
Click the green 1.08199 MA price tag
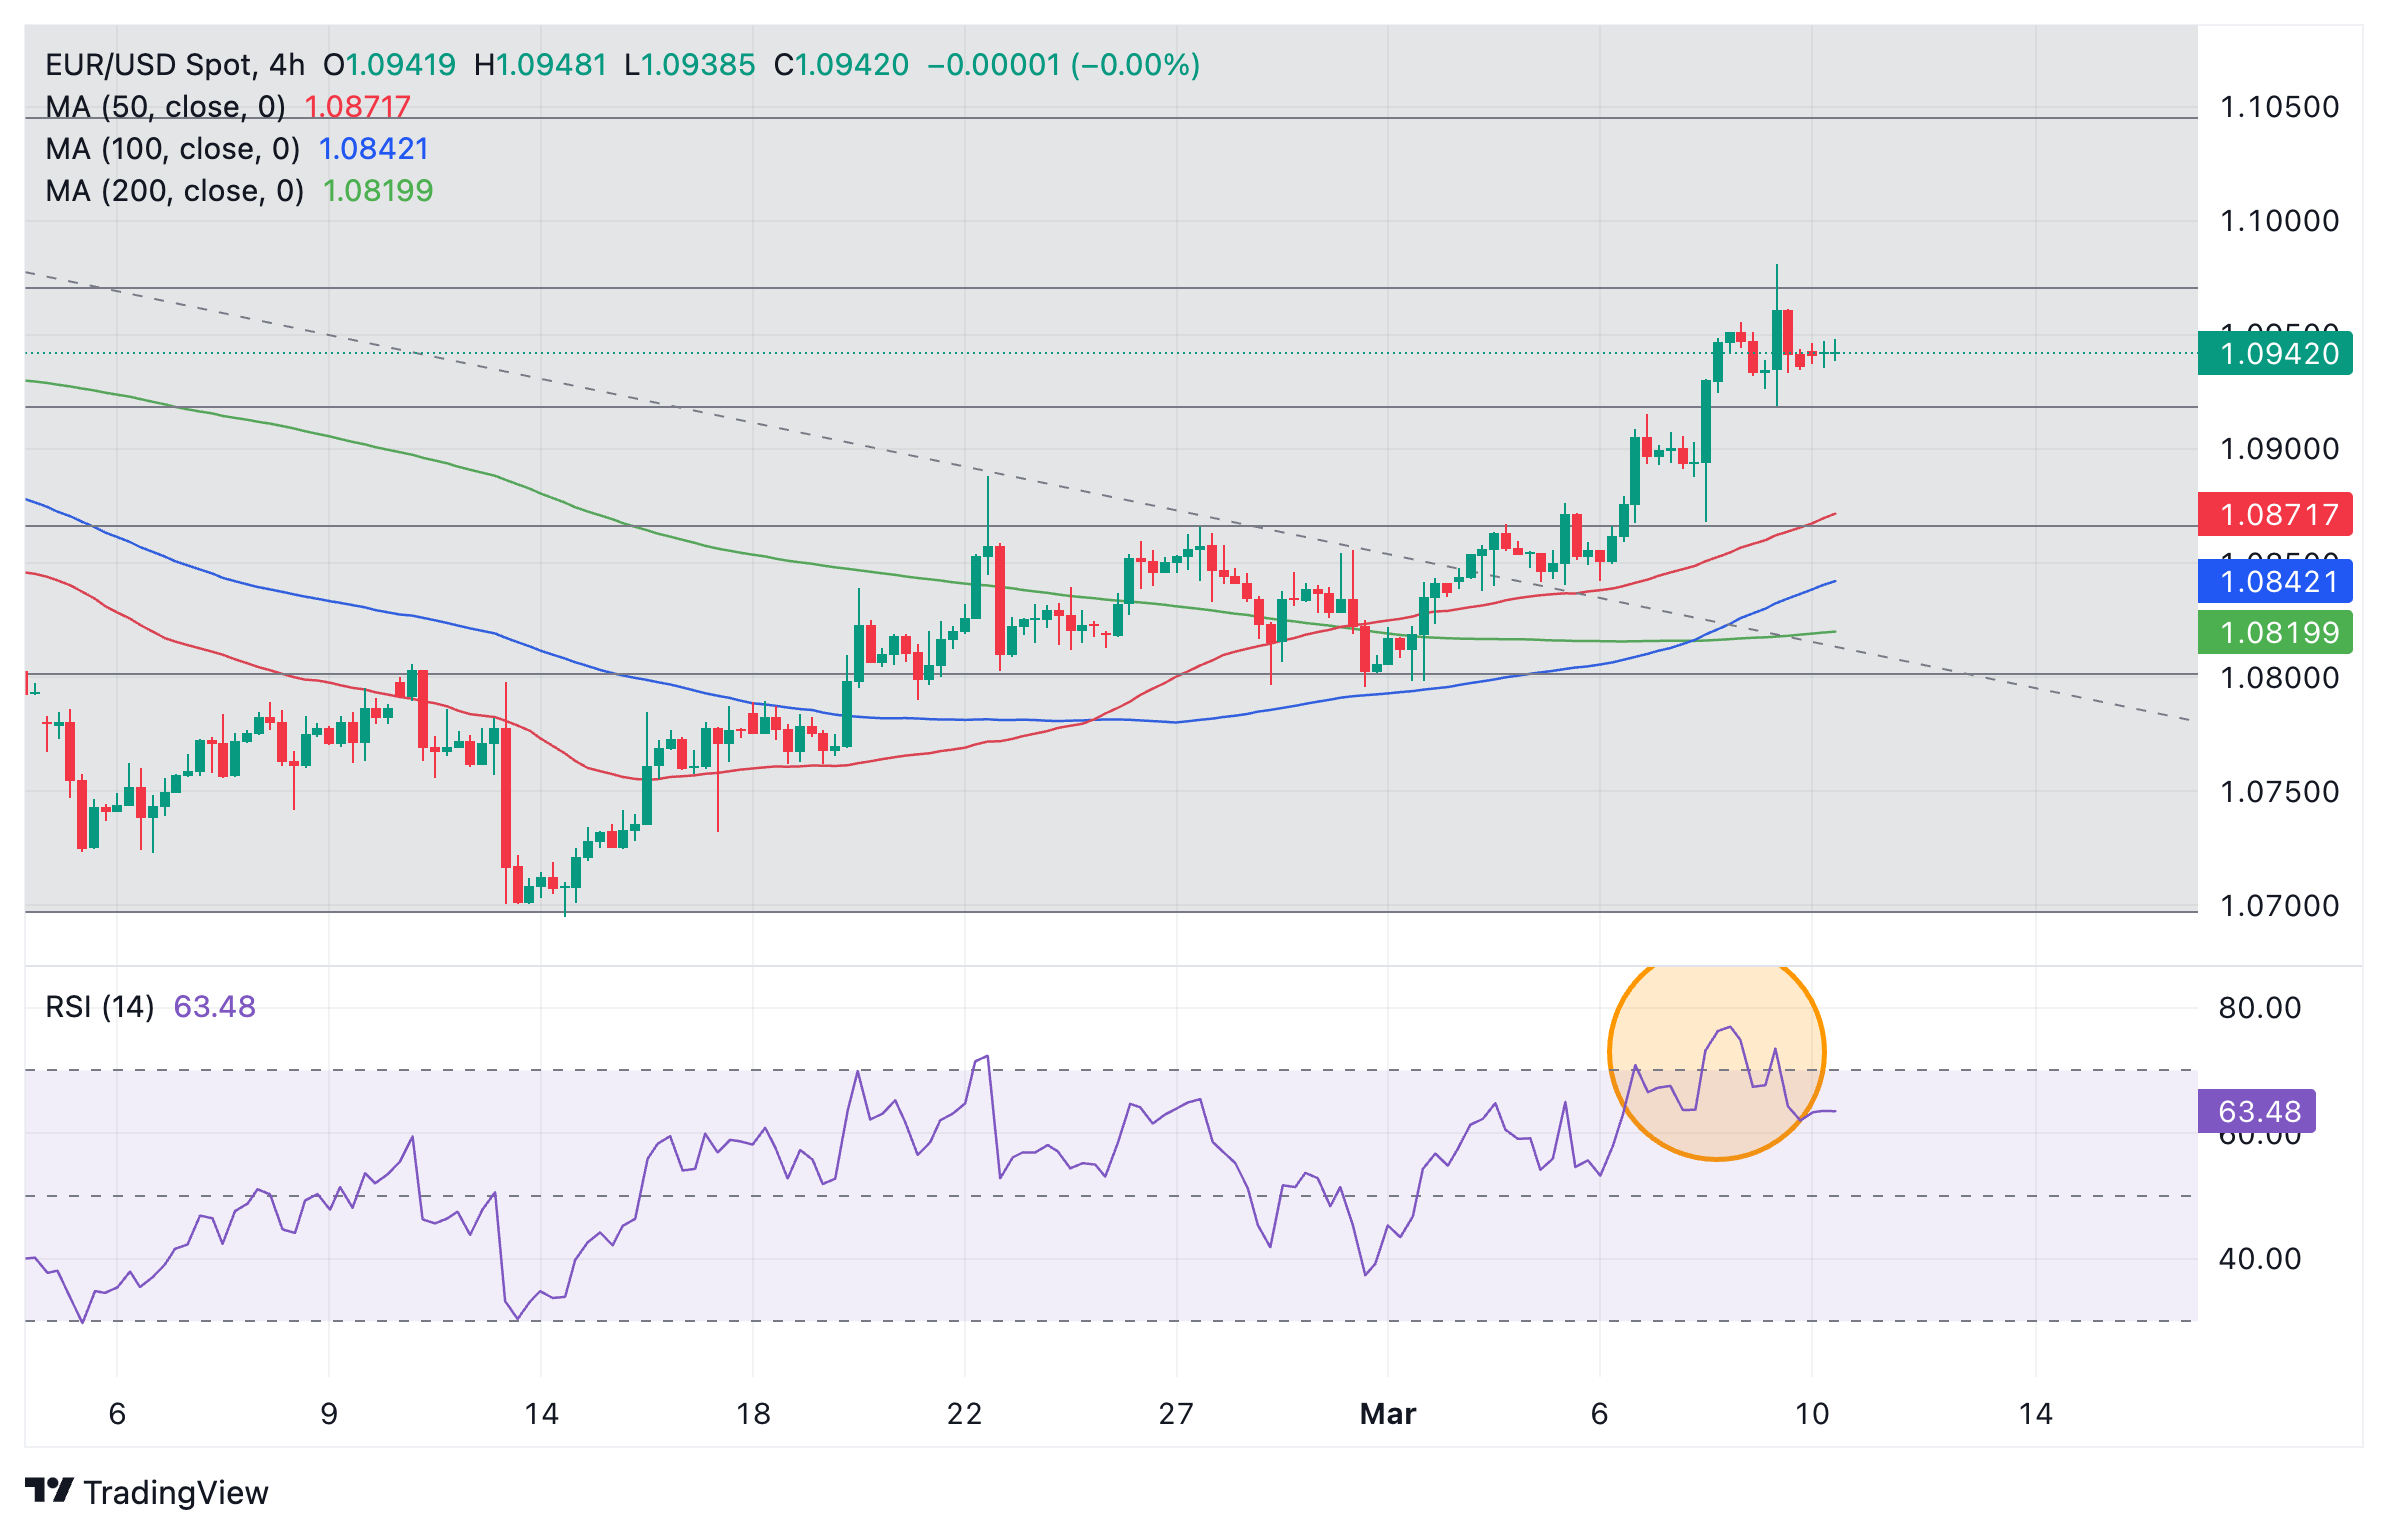tap(2274, 633)
